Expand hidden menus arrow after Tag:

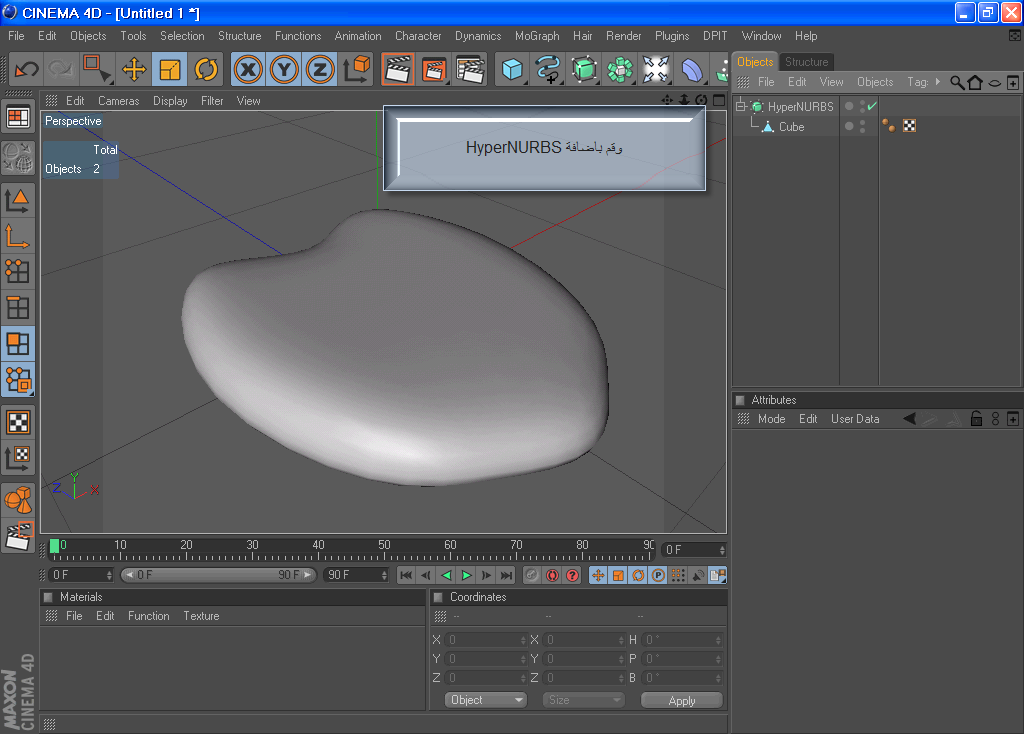[x=938, y=82]
